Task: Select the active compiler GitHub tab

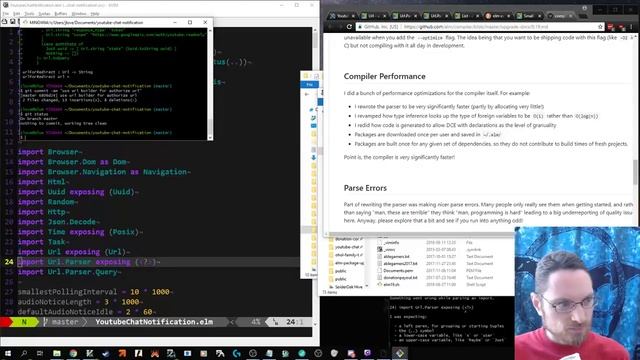Action: pyautogui.click(x=560, y=16)
